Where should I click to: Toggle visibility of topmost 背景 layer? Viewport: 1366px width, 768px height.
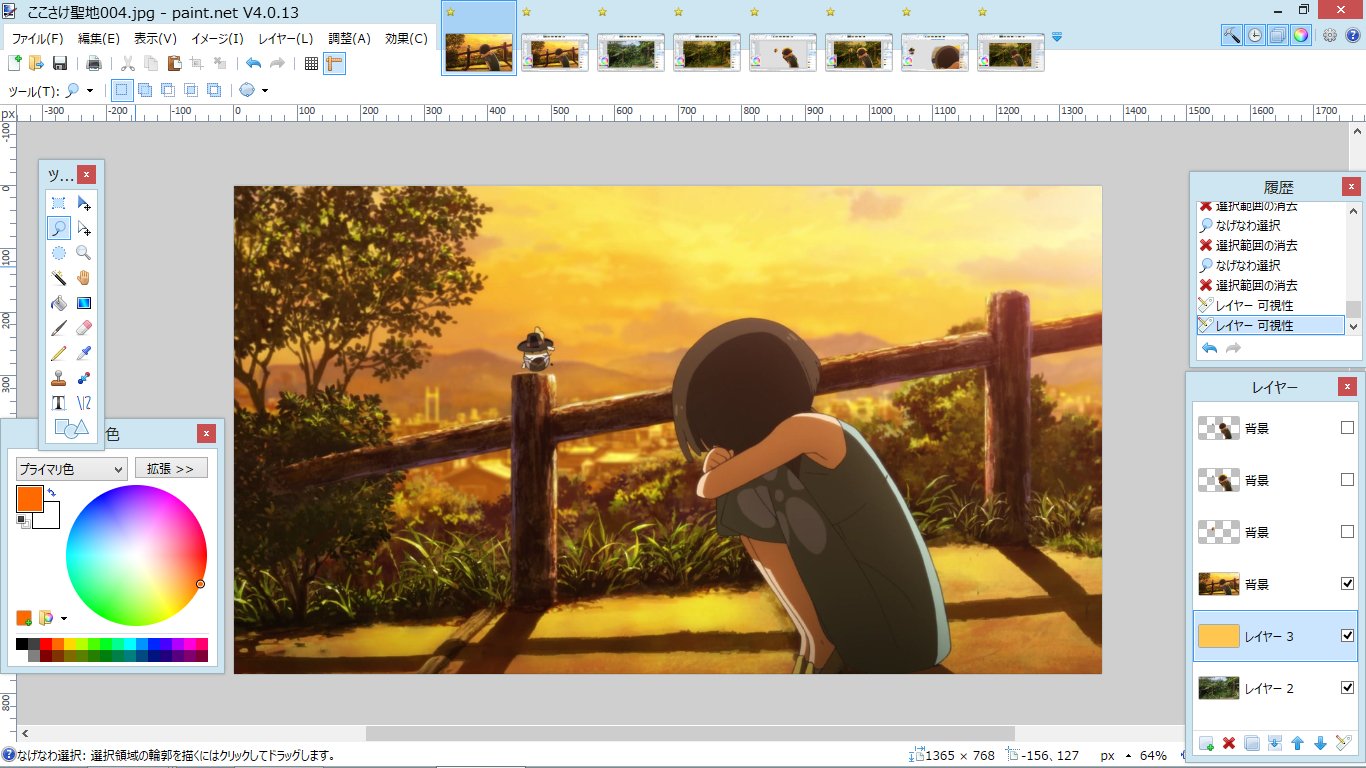click(1347, 428)
